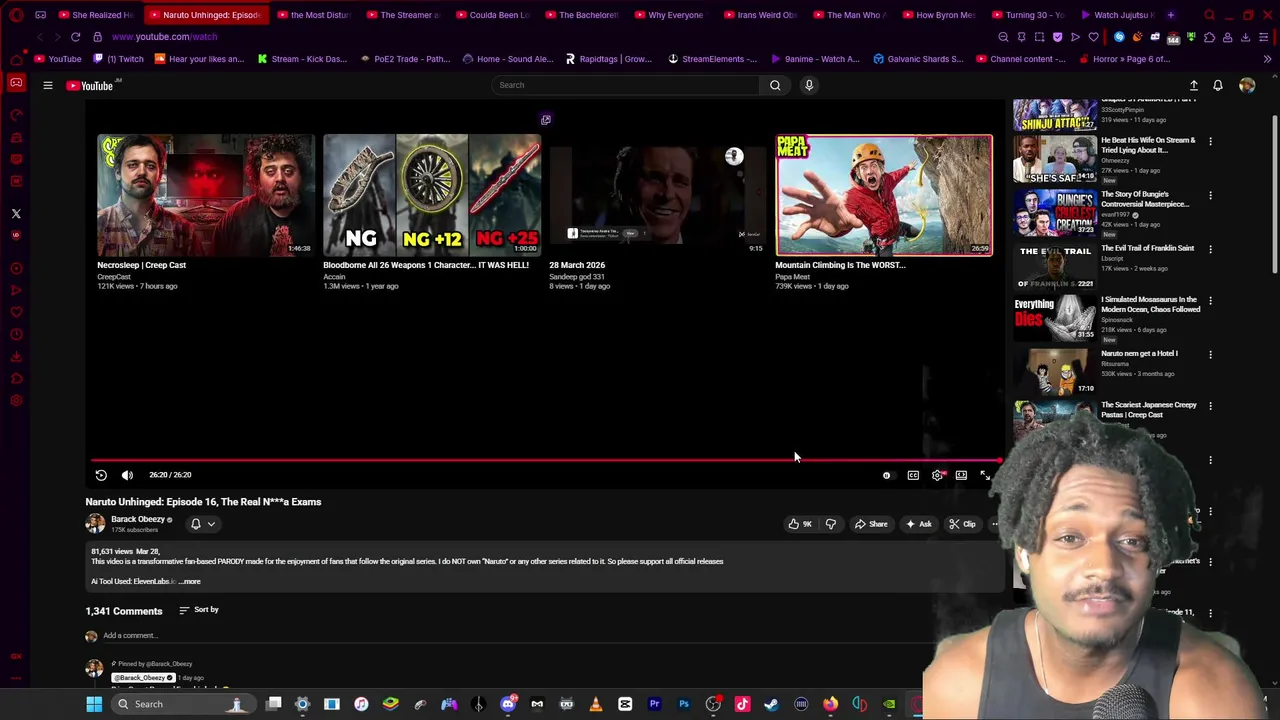Viewport: 1280px width, 720px height.
Task: Open a new browser tab with plus
Action: click(x=1171, y=15)
